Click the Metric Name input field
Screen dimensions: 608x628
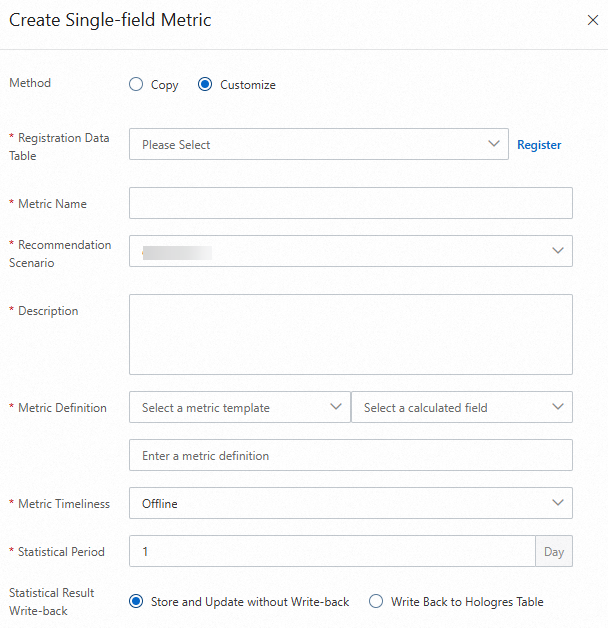tap(350, 203)
